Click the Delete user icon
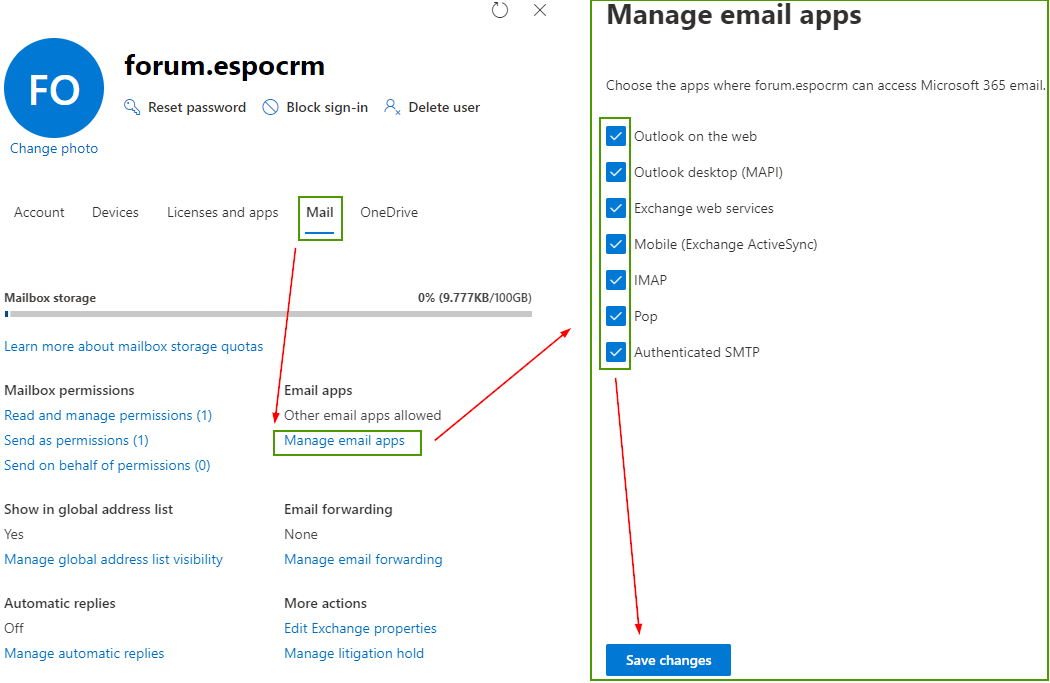1050x683 pixels. point(392,107)
